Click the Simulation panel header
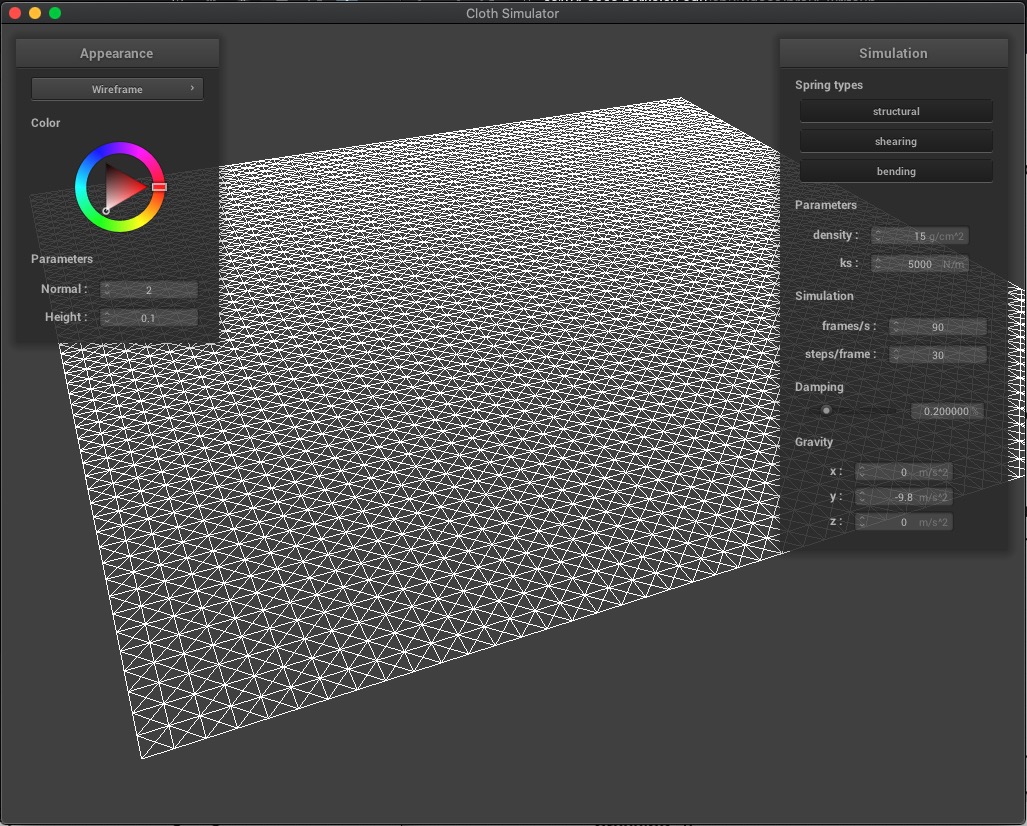The image size is (1027, 826). tap(893, 52)
